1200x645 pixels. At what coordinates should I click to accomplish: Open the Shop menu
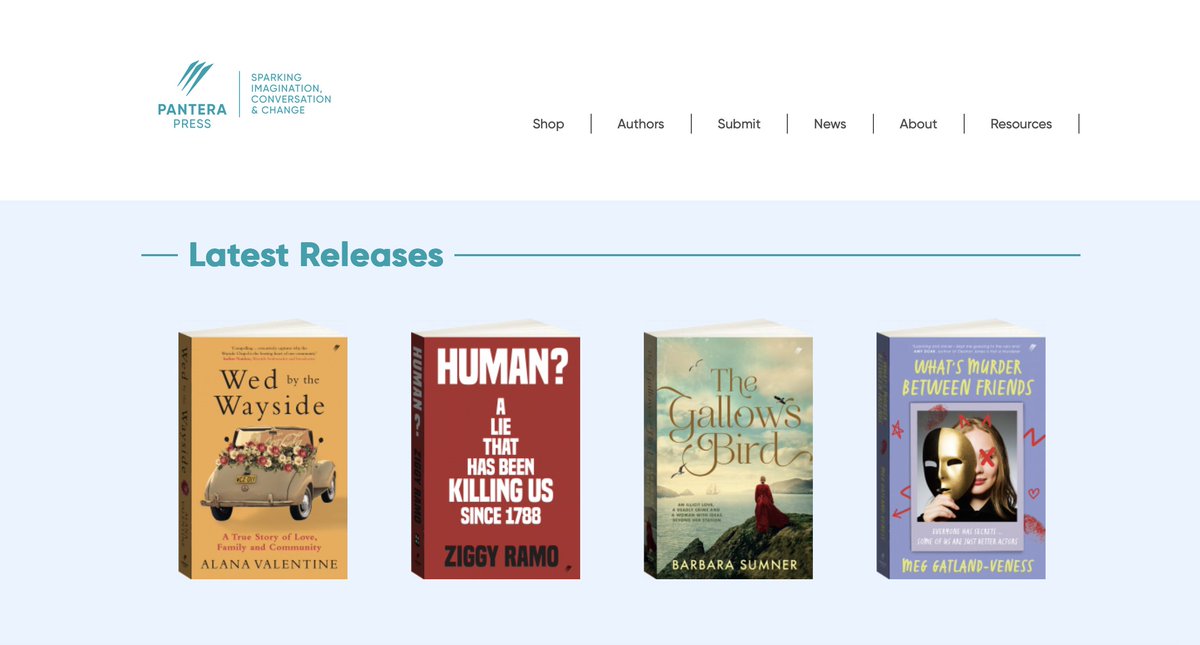[548, 124]
